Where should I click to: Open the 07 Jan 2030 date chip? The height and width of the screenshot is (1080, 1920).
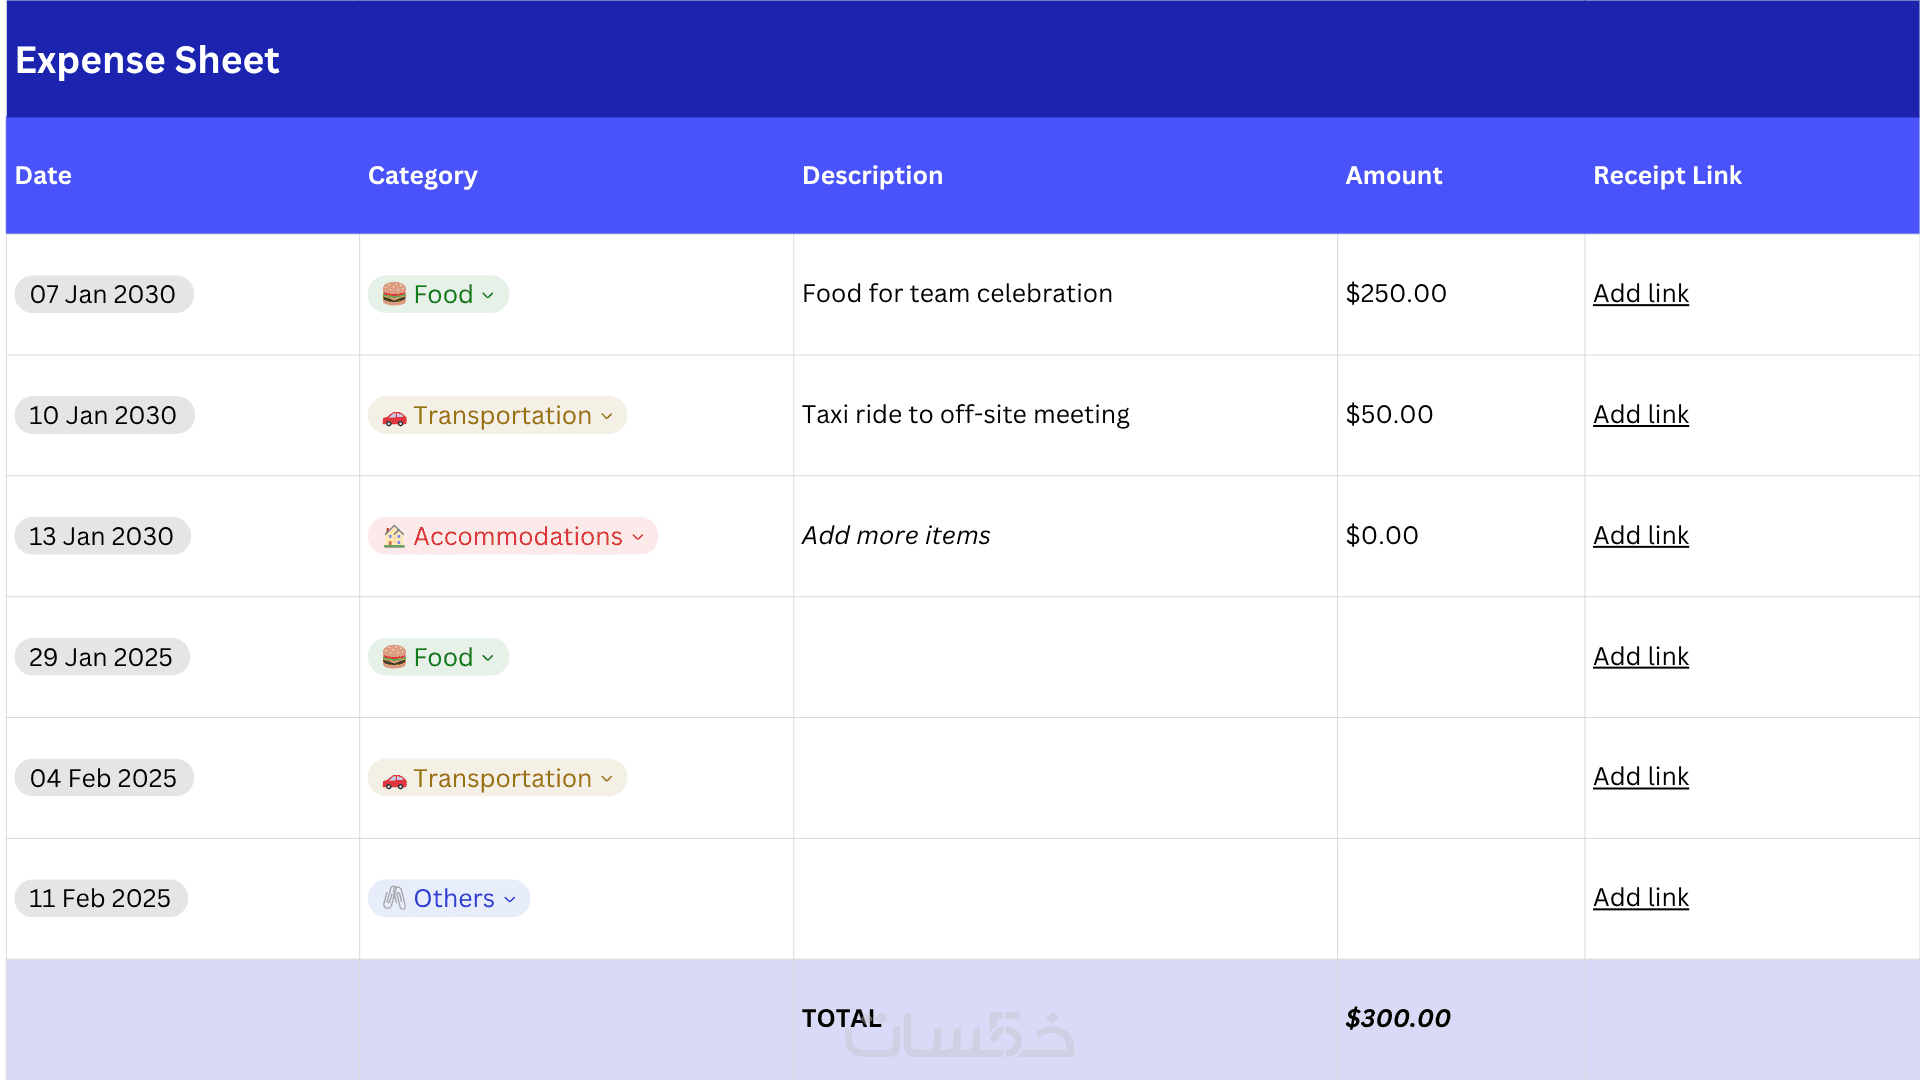[103, 294]
